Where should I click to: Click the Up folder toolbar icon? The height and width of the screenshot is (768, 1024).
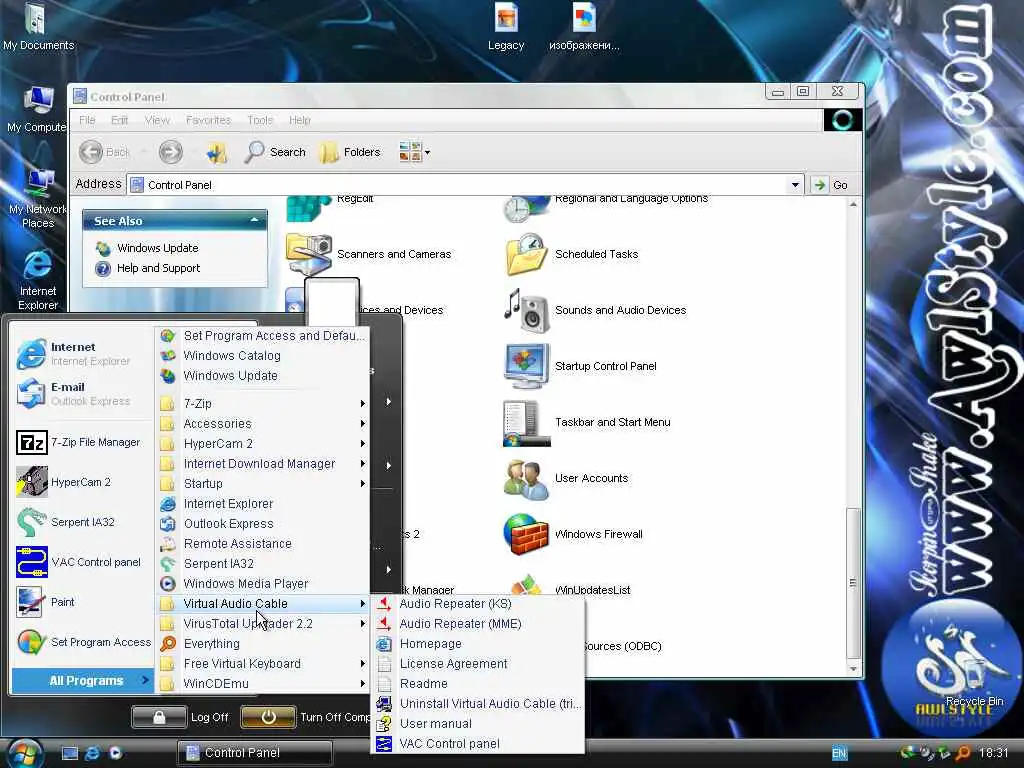[x=216, y=152]
